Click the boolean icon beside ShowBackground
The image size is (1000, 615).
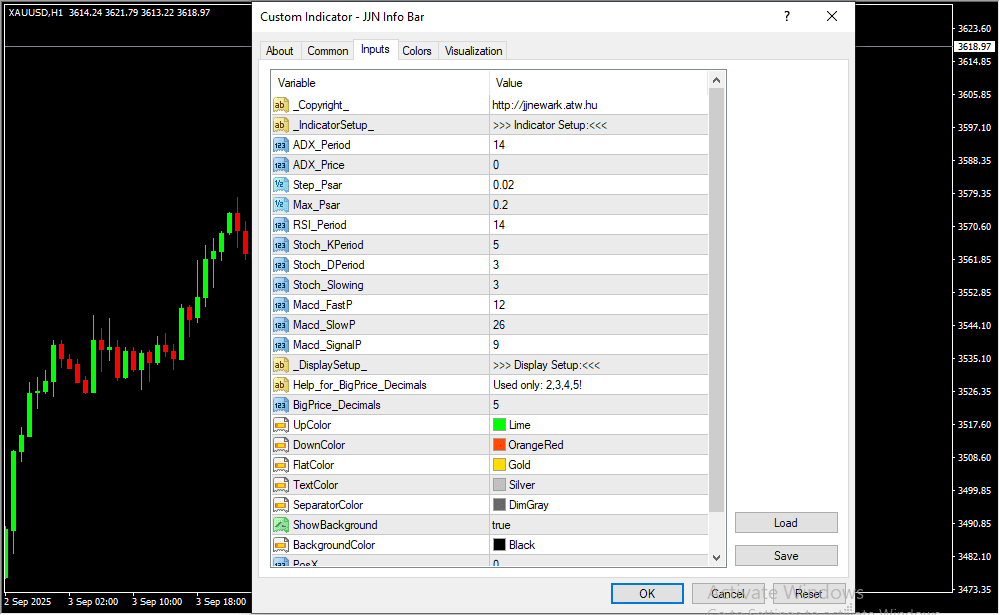coord(281,525)
